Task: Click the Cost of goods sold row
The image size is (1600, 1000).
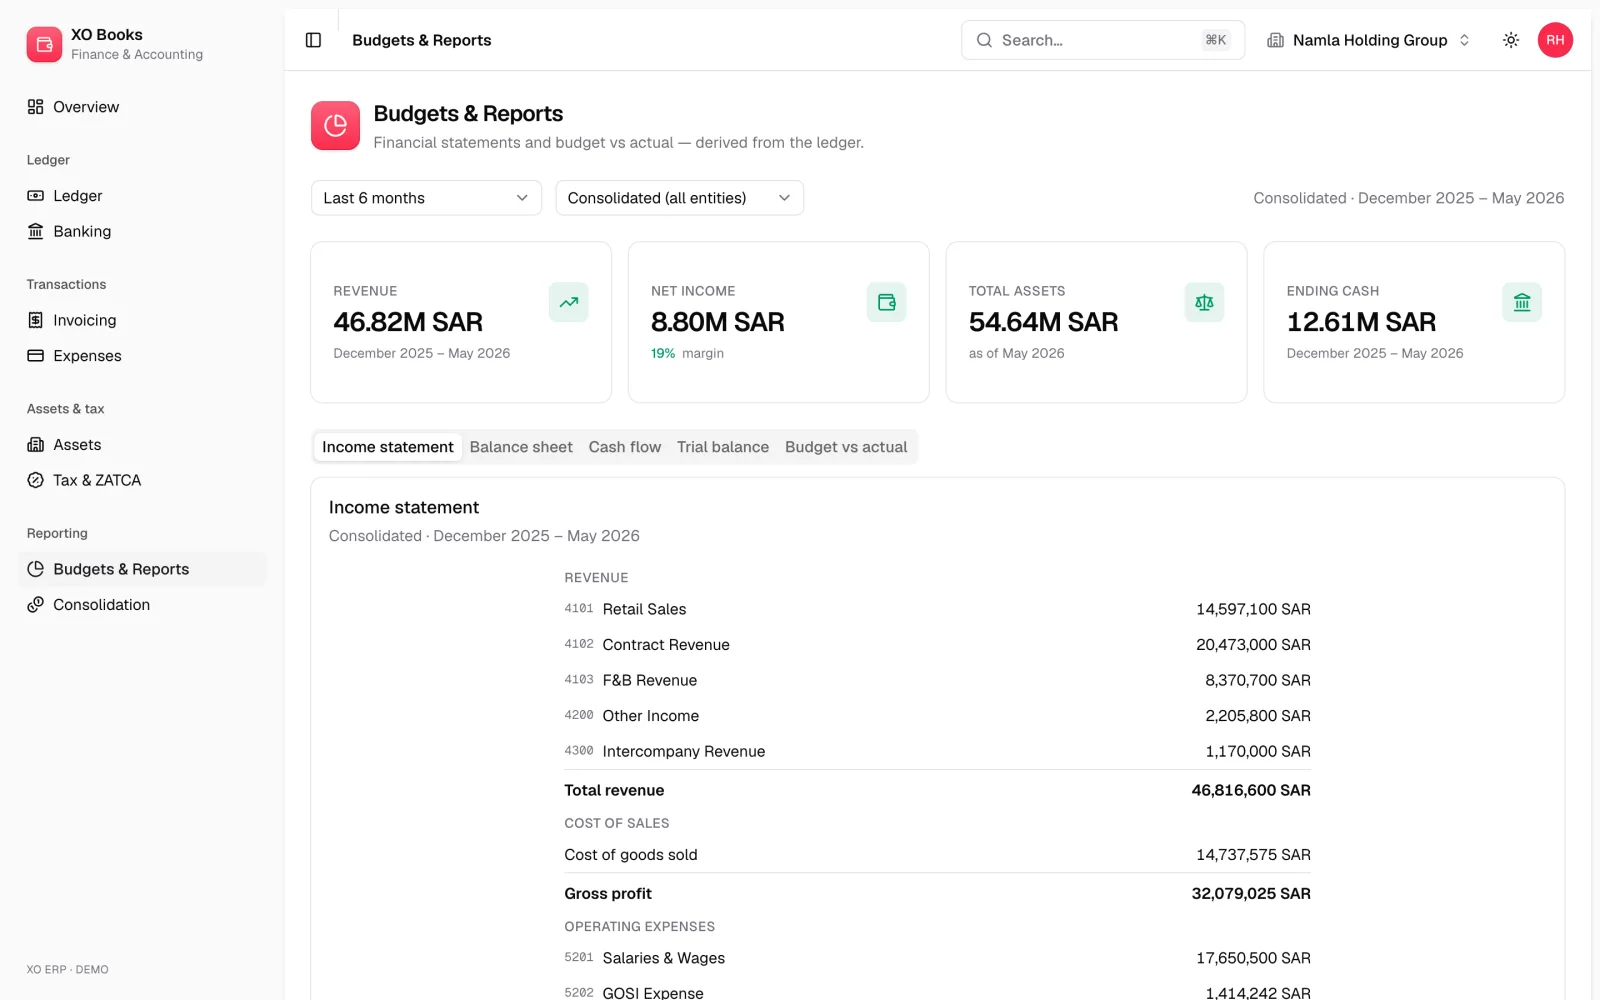Action: pyautogui.click(x=937, y=855)
